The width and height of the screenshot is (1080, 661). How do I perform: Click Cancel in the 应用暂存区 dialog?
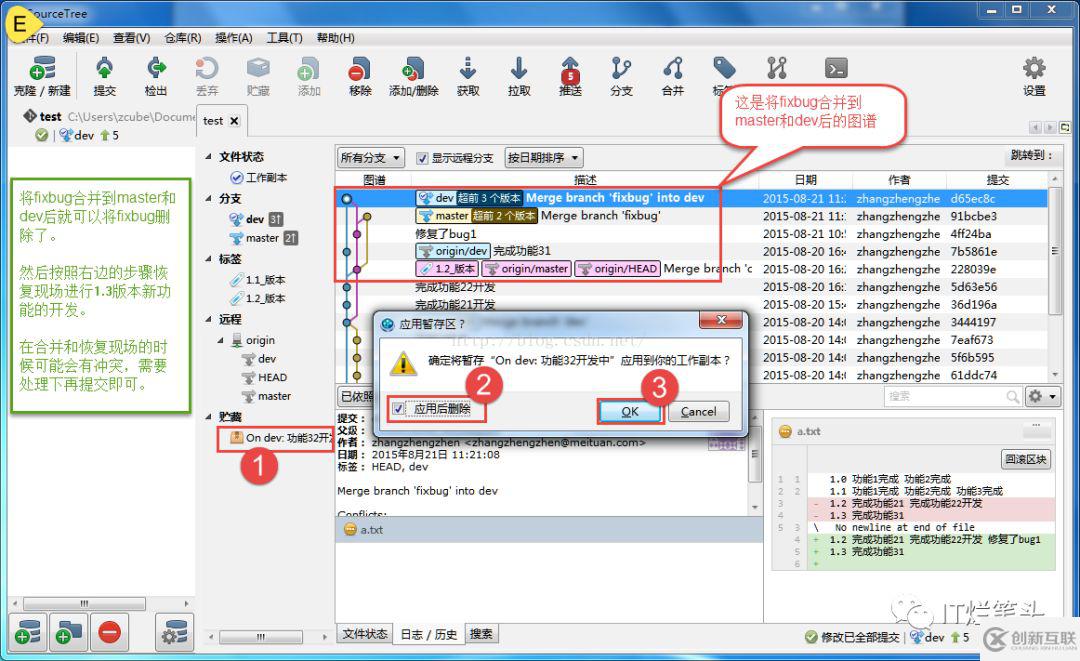pos(698,412)
